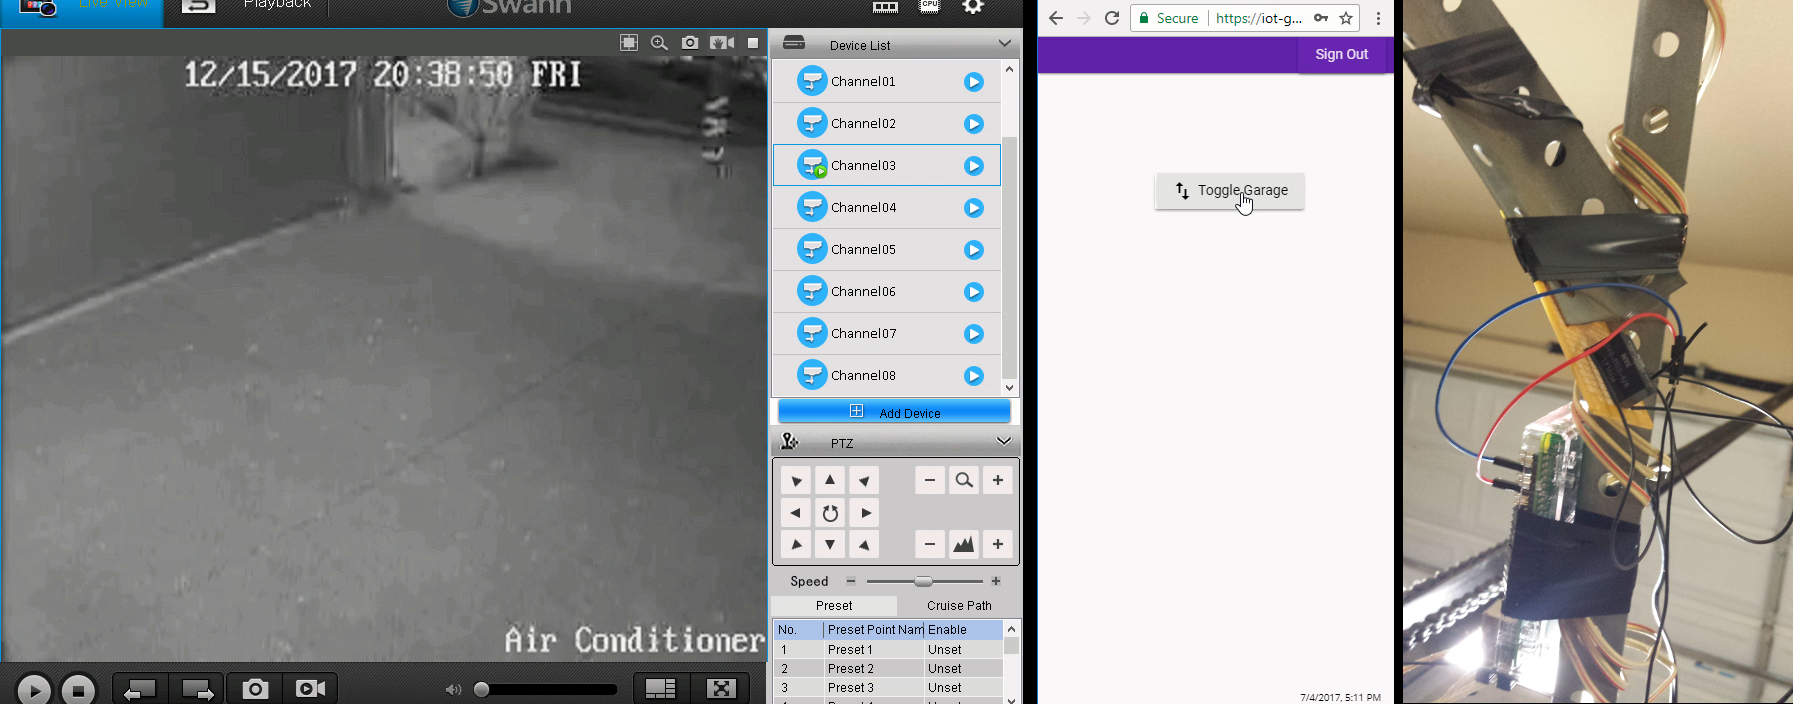Activate the digital zoom magnifier above video

tap(659, 43)
